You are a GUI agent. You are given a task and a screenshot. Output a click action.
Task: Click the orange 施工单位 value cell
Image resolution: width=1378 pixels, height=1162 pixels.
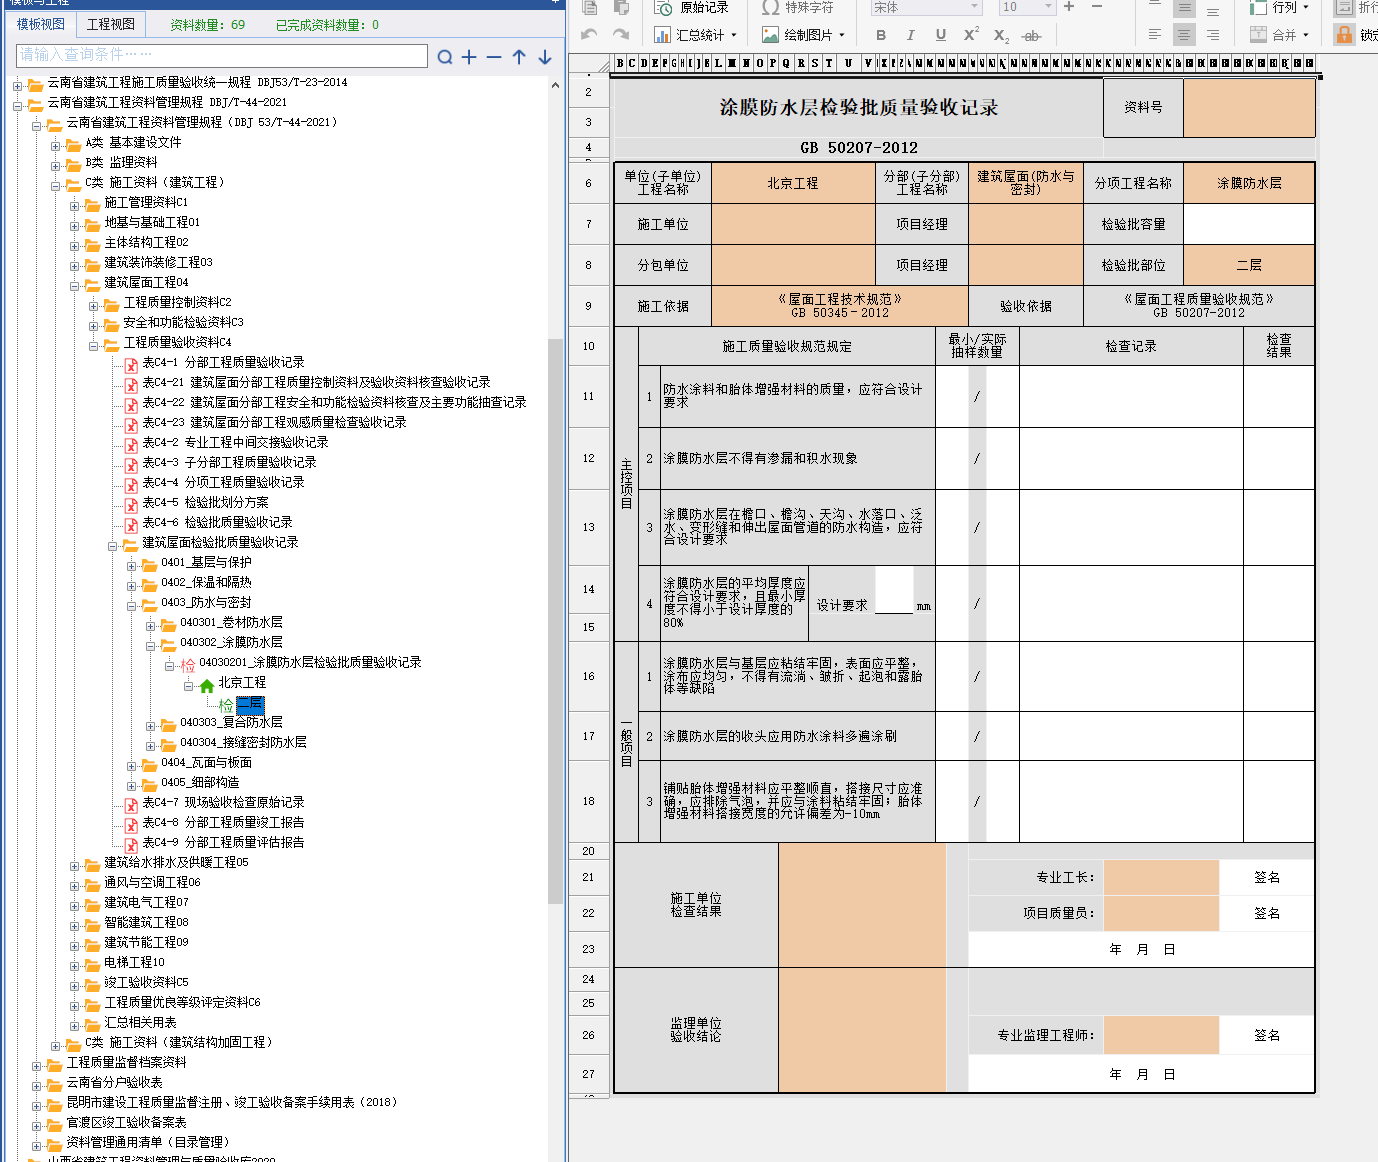click(793, 224)
